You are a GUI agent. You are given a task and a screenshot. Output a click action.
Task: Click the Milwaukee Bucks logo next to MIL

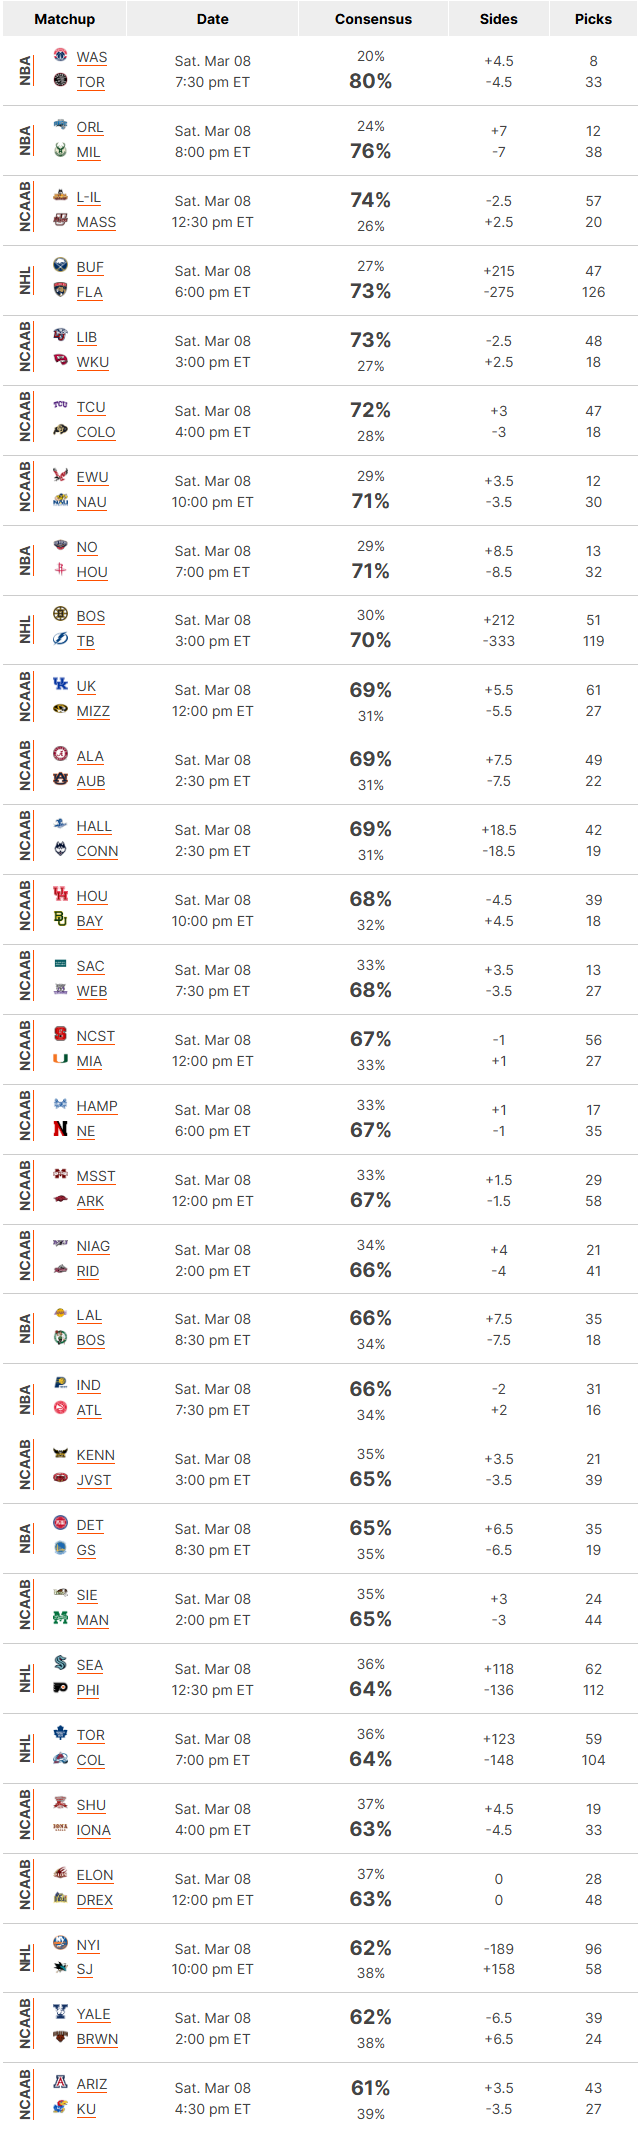60,150
